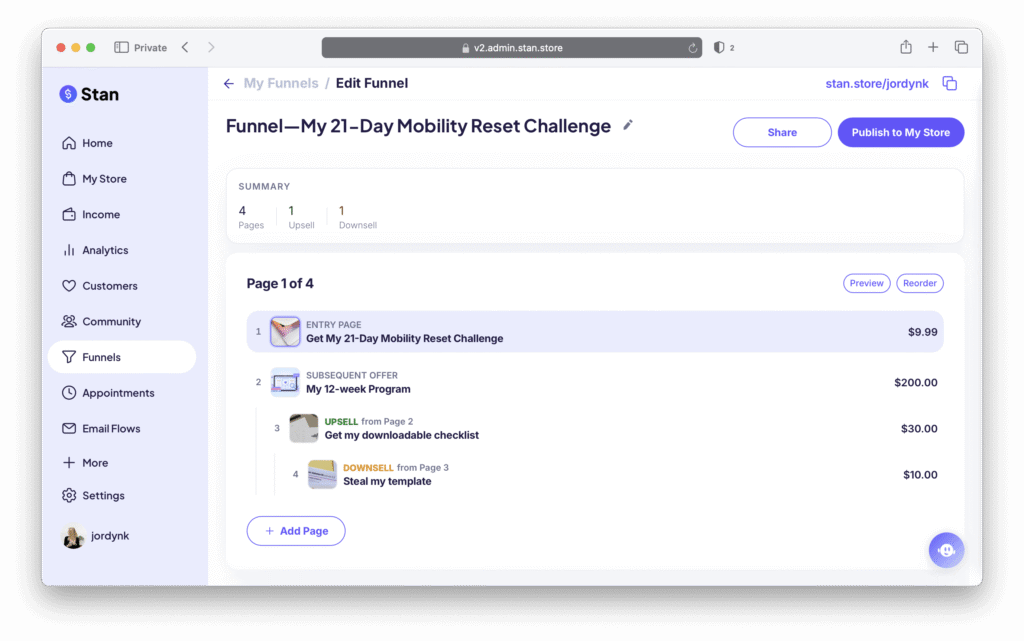Open the Get my downloadable checklist upsell
Screen dimensions: 1024x641
pyautogui.click(x=604, y=429)
